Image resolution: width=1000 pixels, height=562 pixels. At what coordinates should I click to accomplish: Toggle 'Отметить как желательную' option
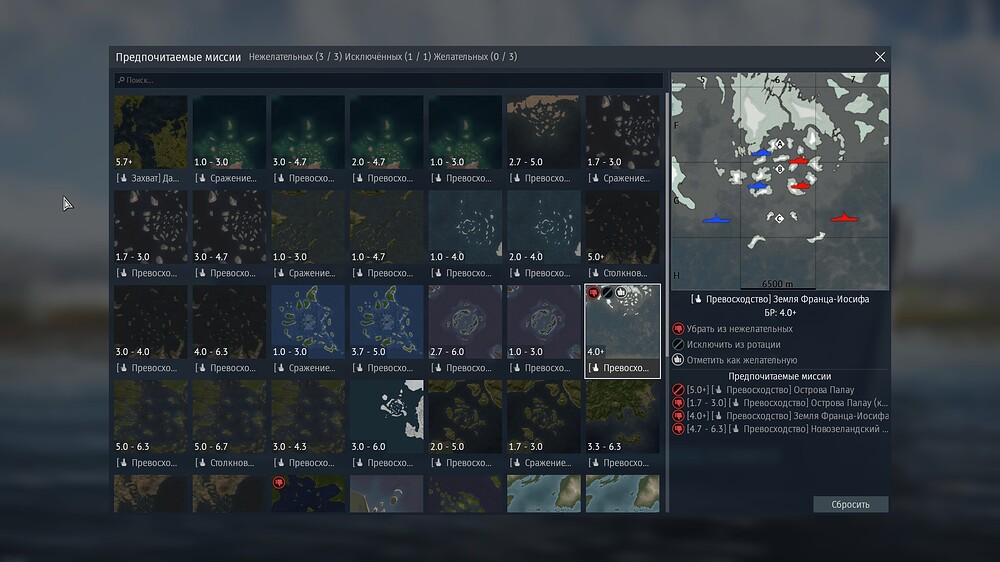pyautogui.click(x=741, y=360)
